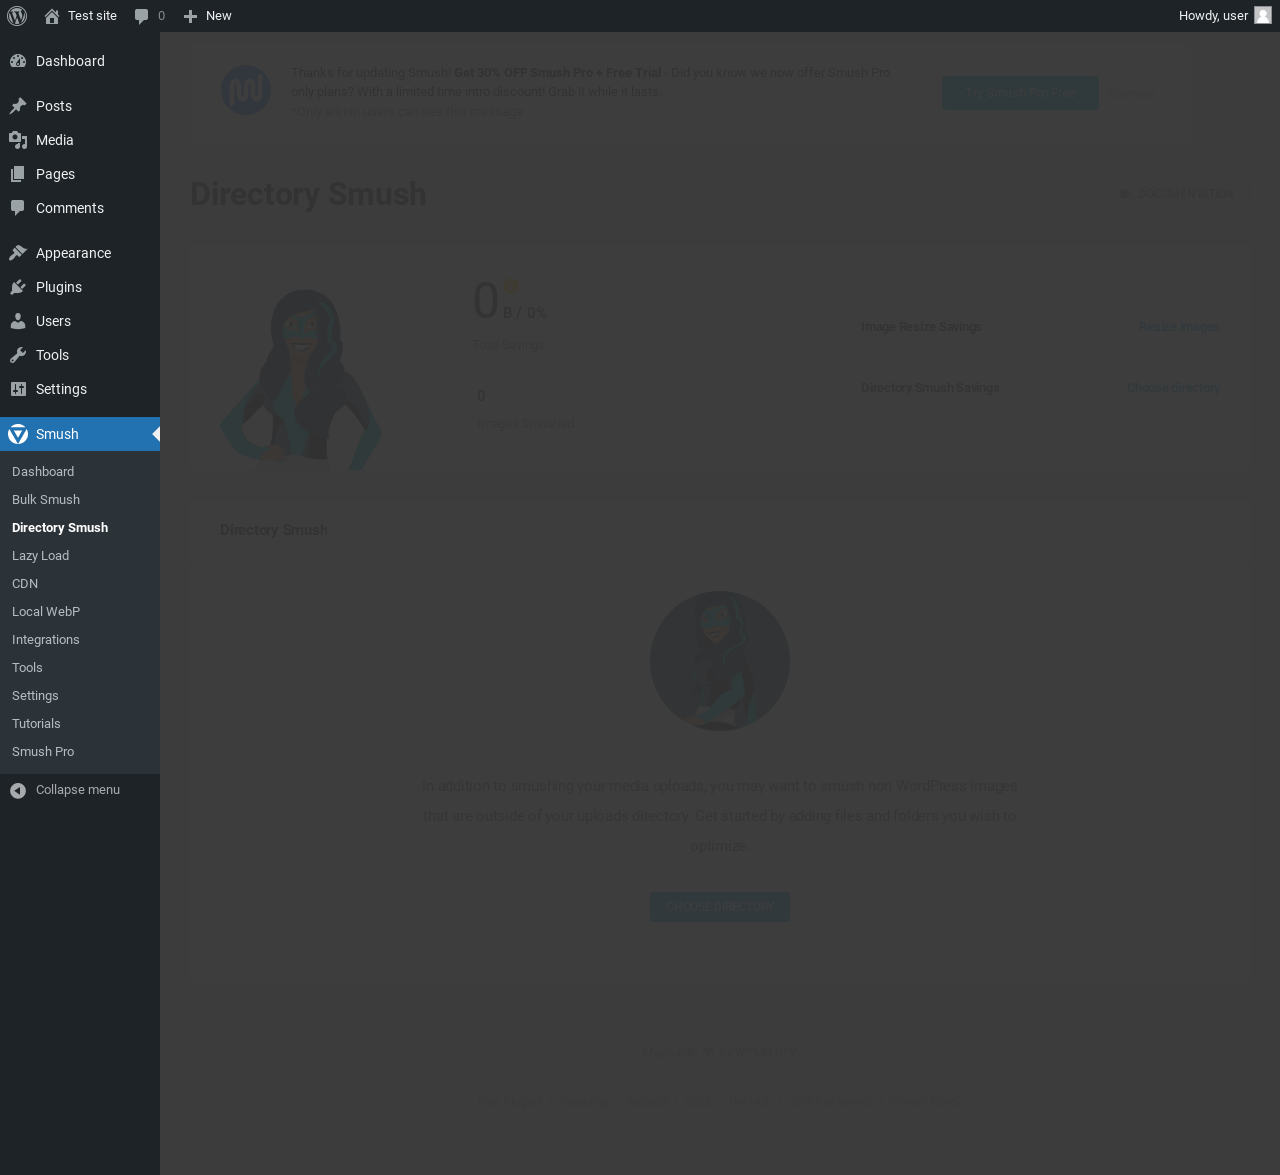Click Try Smush Pro Free button
The image size is (1280, 1175).
(x=1020, y=93)
